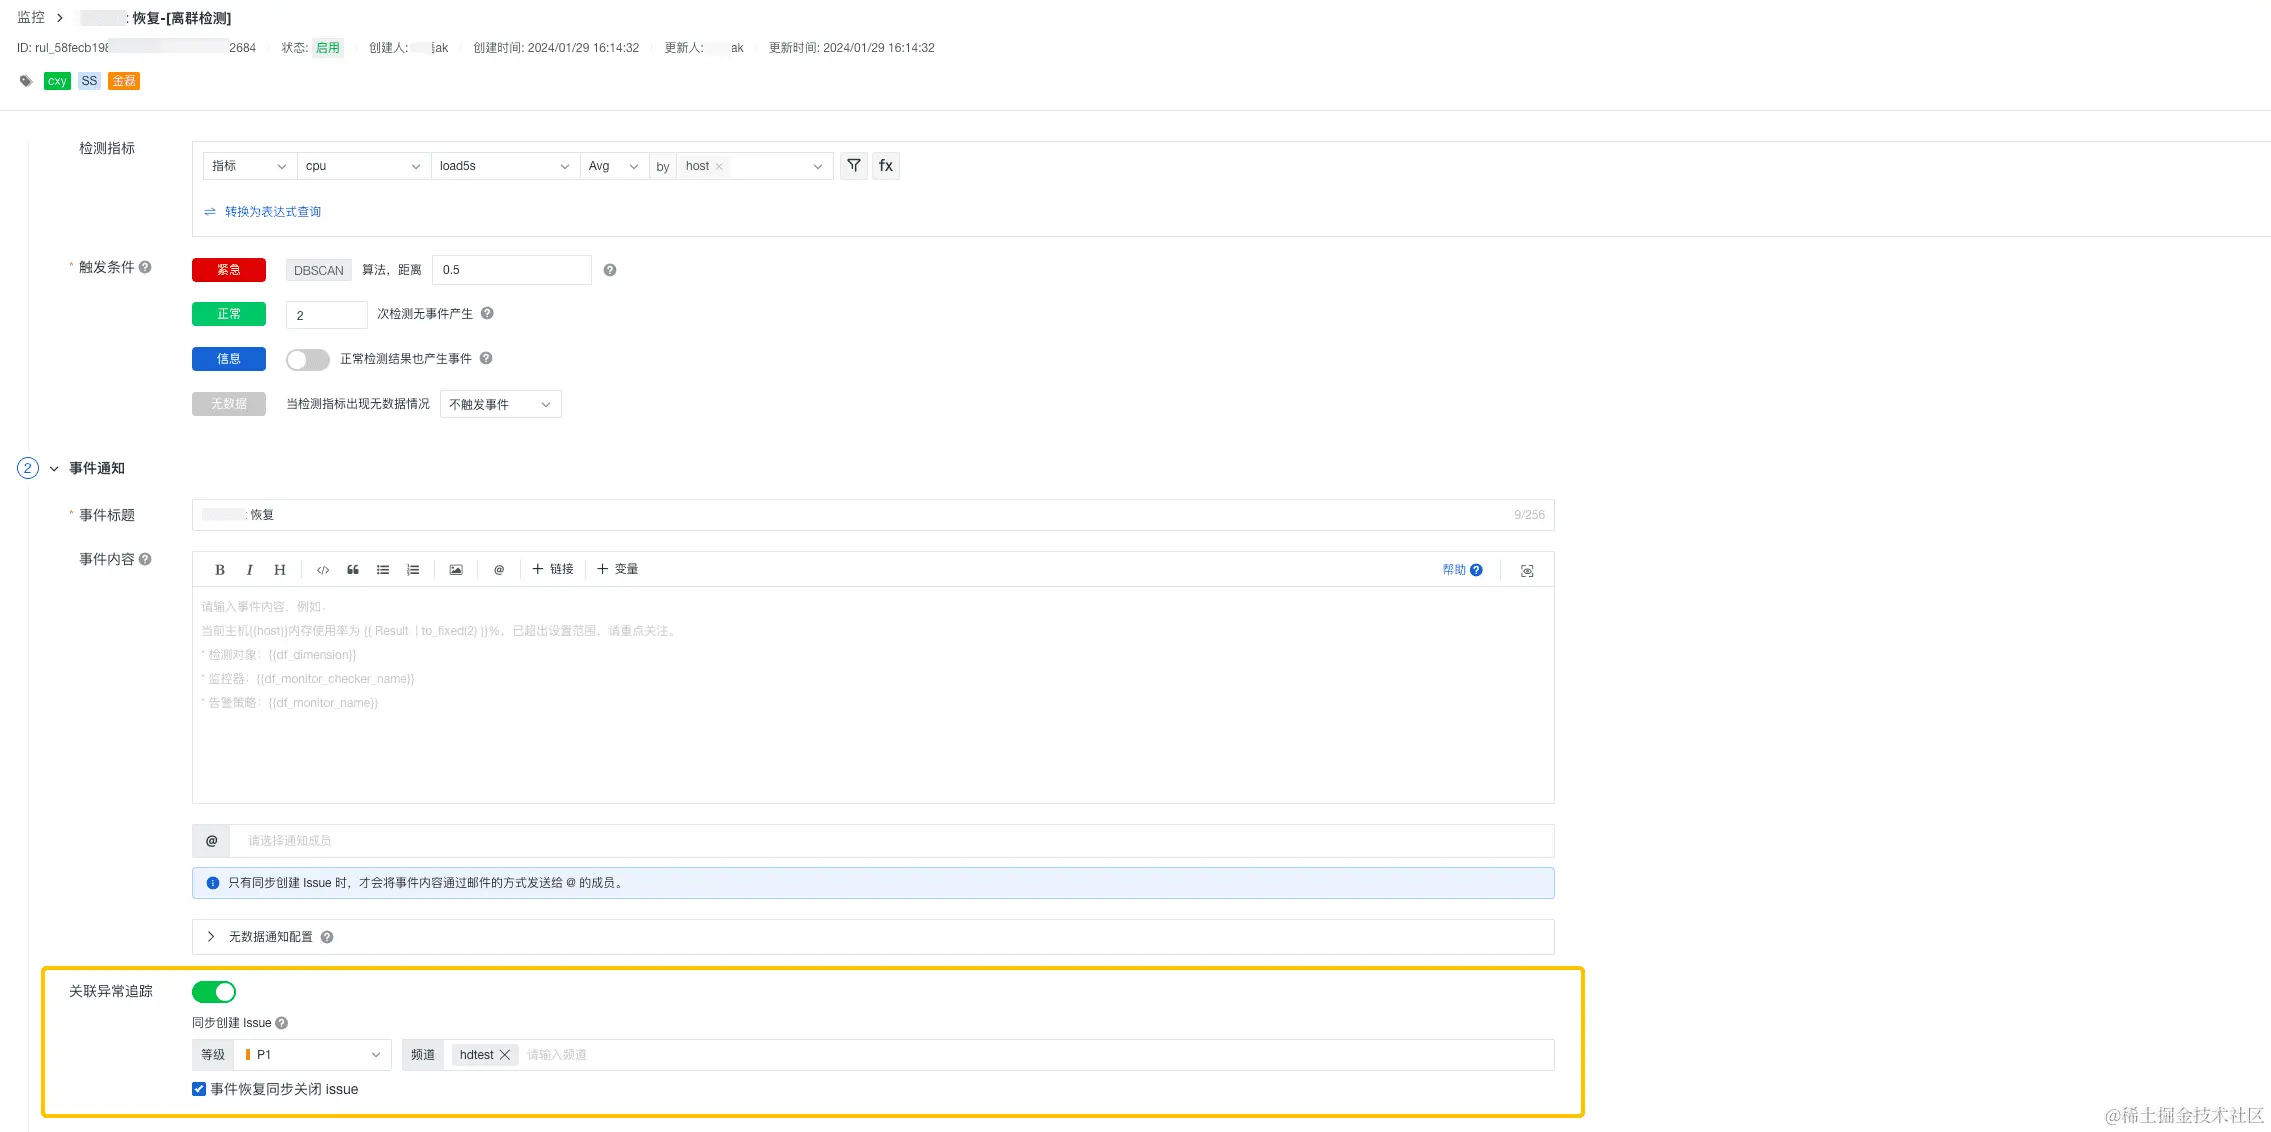Open the P1 level dropdown
This screenshot has width=2271, height=1132.
[313, 1055]
